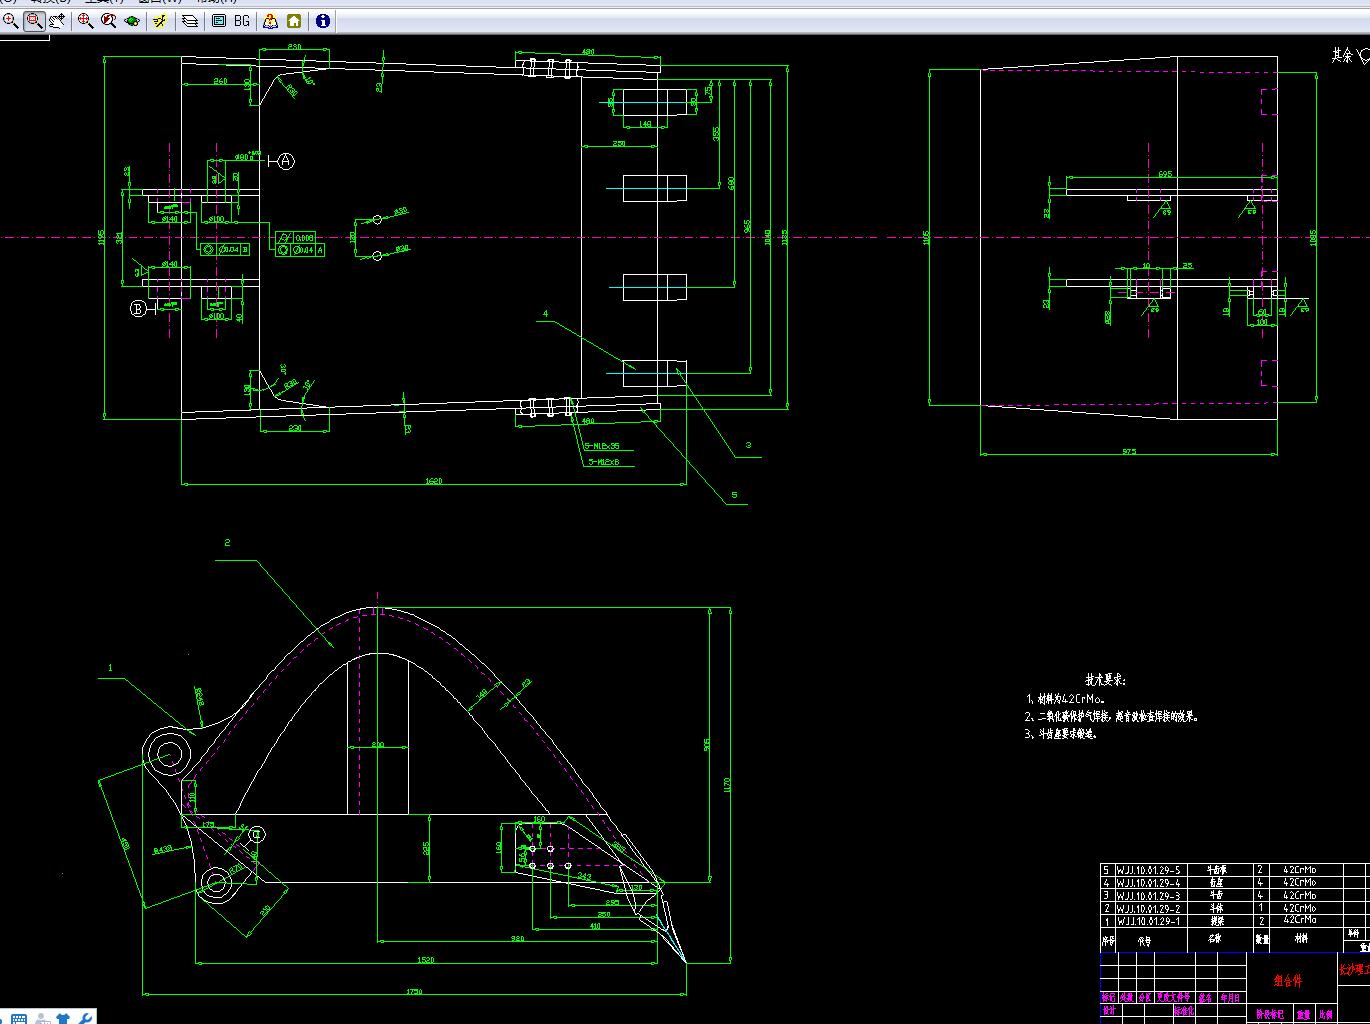Viewport: 1370px width, 1024px height.
Task: Click the 1620 dimension in top view
Action: pos(434,481)
